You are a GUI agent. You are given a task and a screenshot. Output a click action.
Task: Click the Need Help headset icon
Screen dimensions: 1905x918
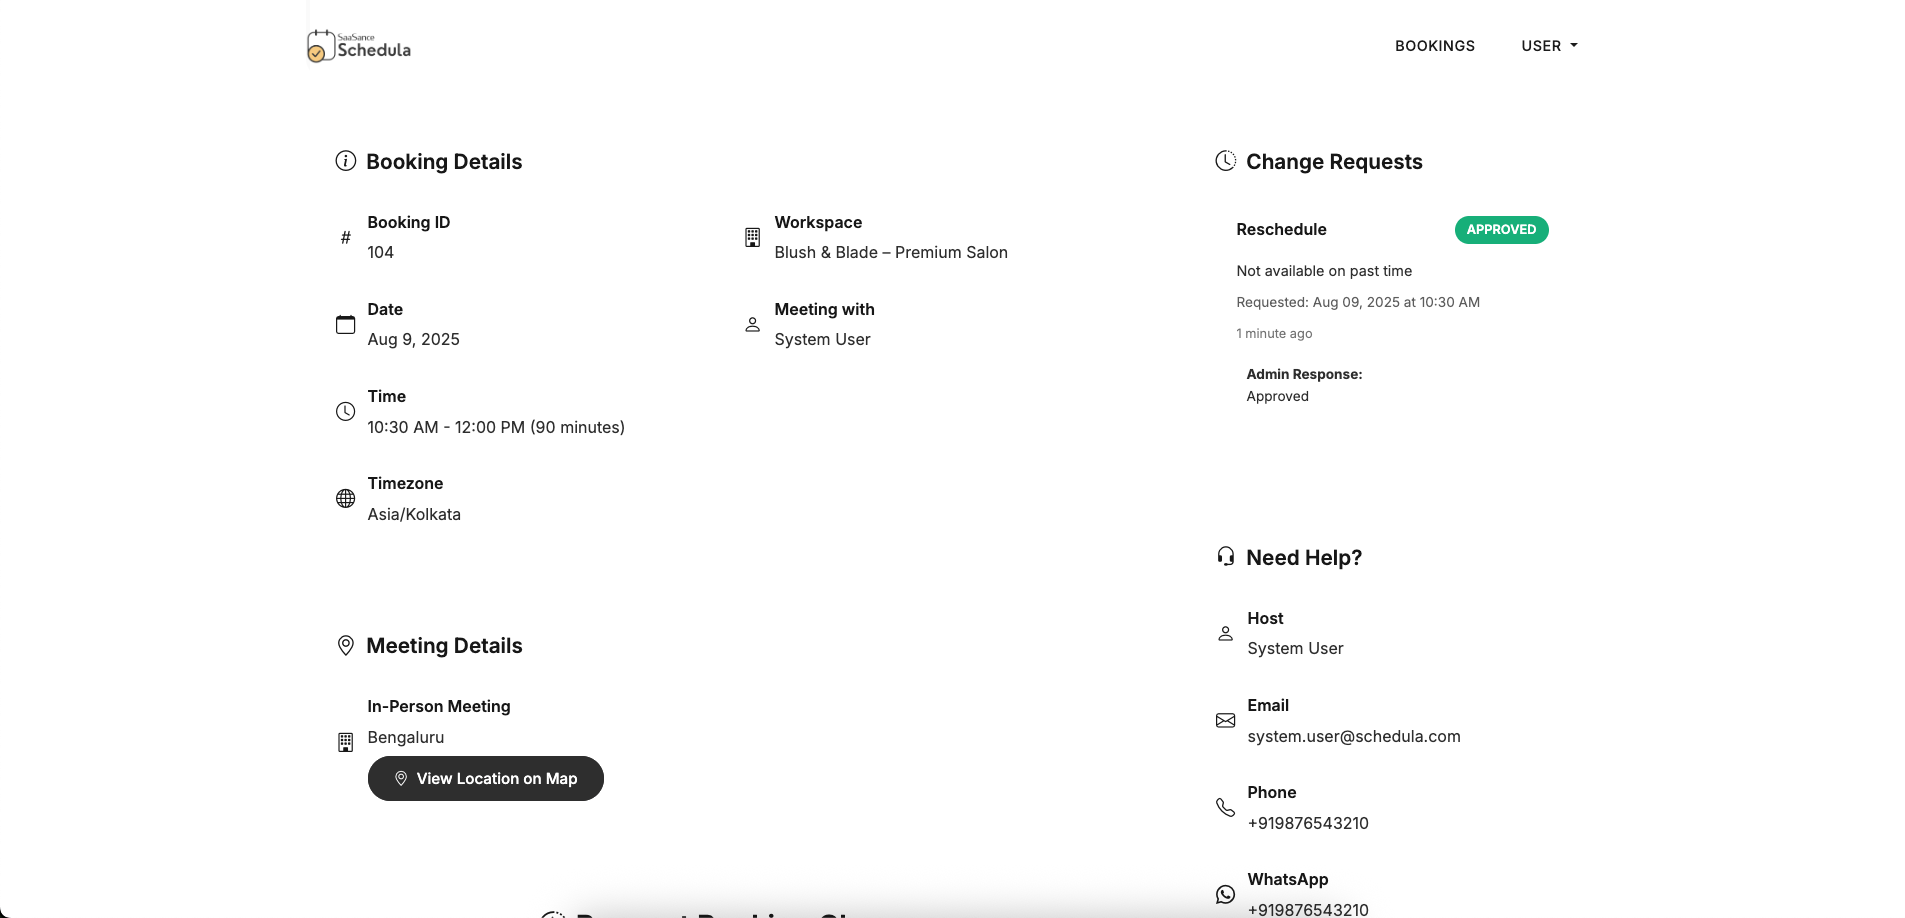point(1225,556)
